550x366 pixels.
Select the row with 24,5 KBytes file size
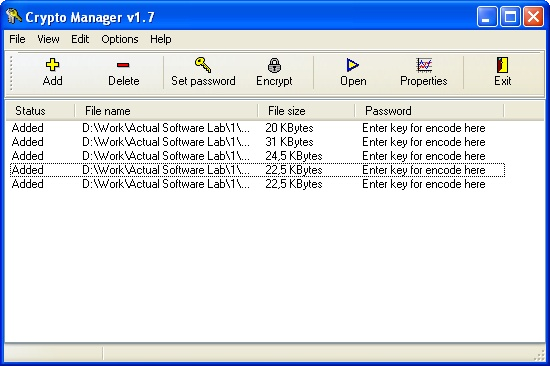pos(257,156)
